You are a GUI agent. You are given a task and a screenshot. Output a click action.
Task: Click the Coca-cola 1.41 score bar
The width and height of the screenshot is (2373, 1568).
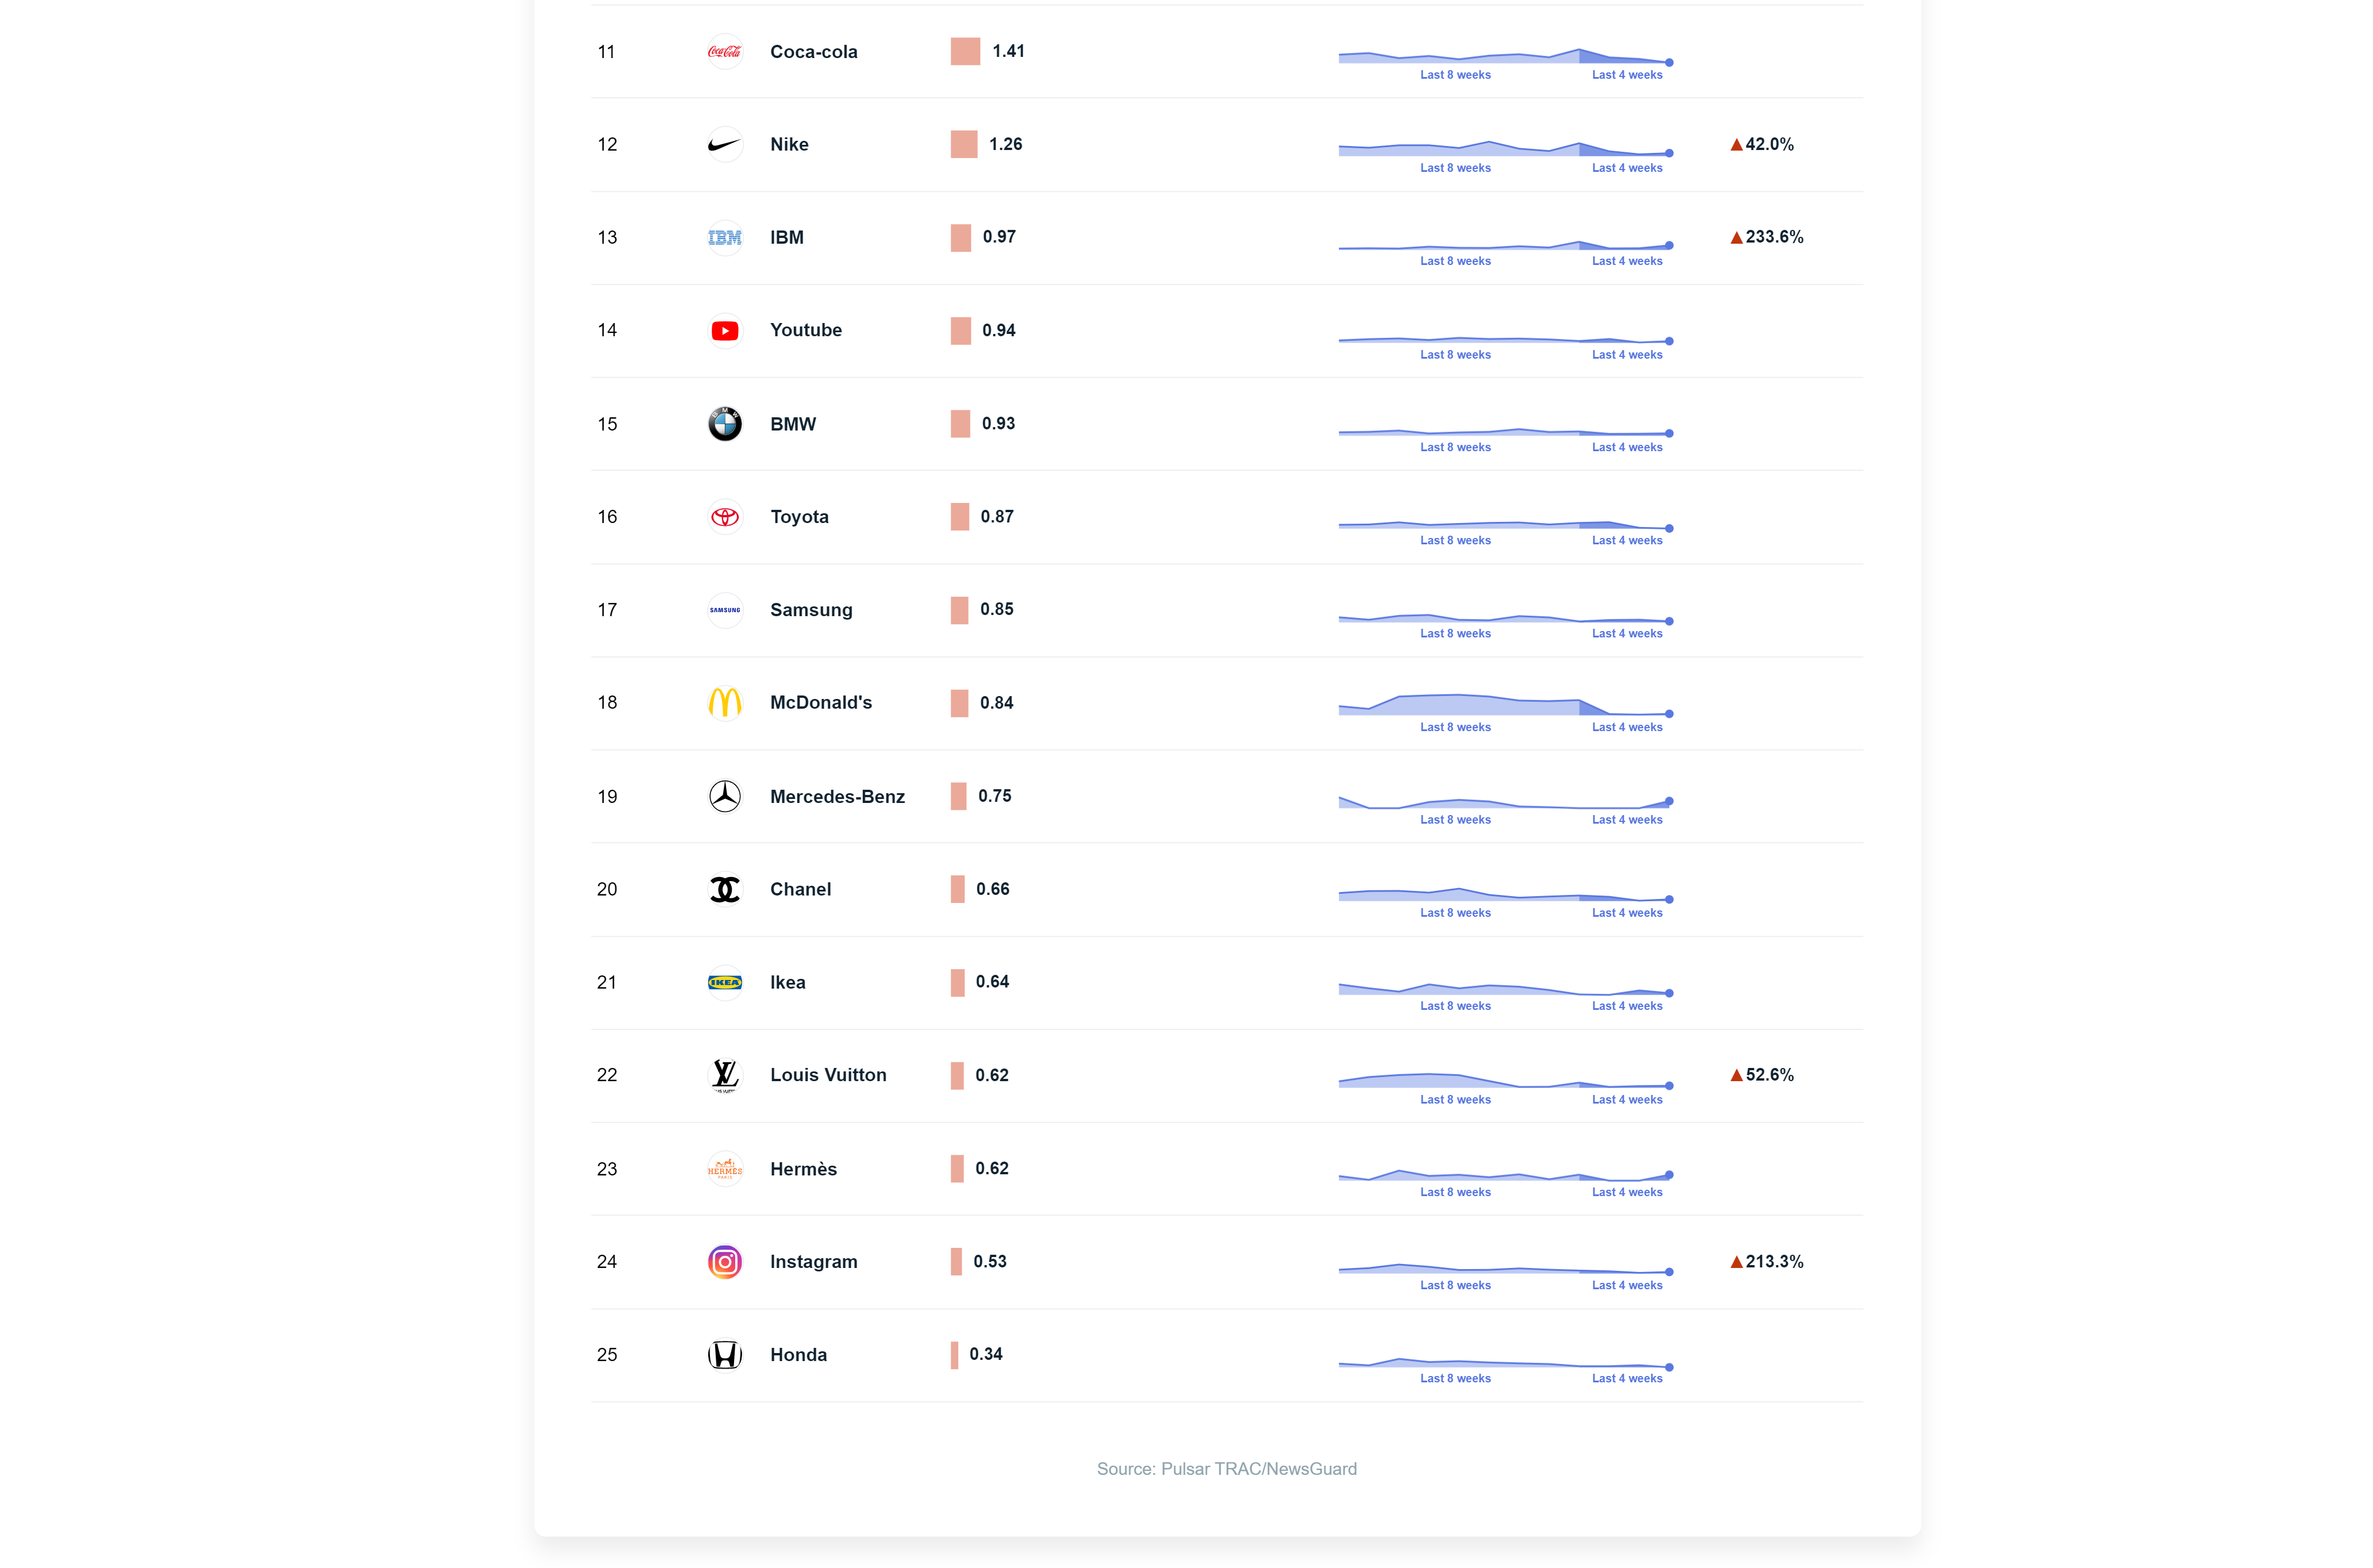(x=965, y=52)
